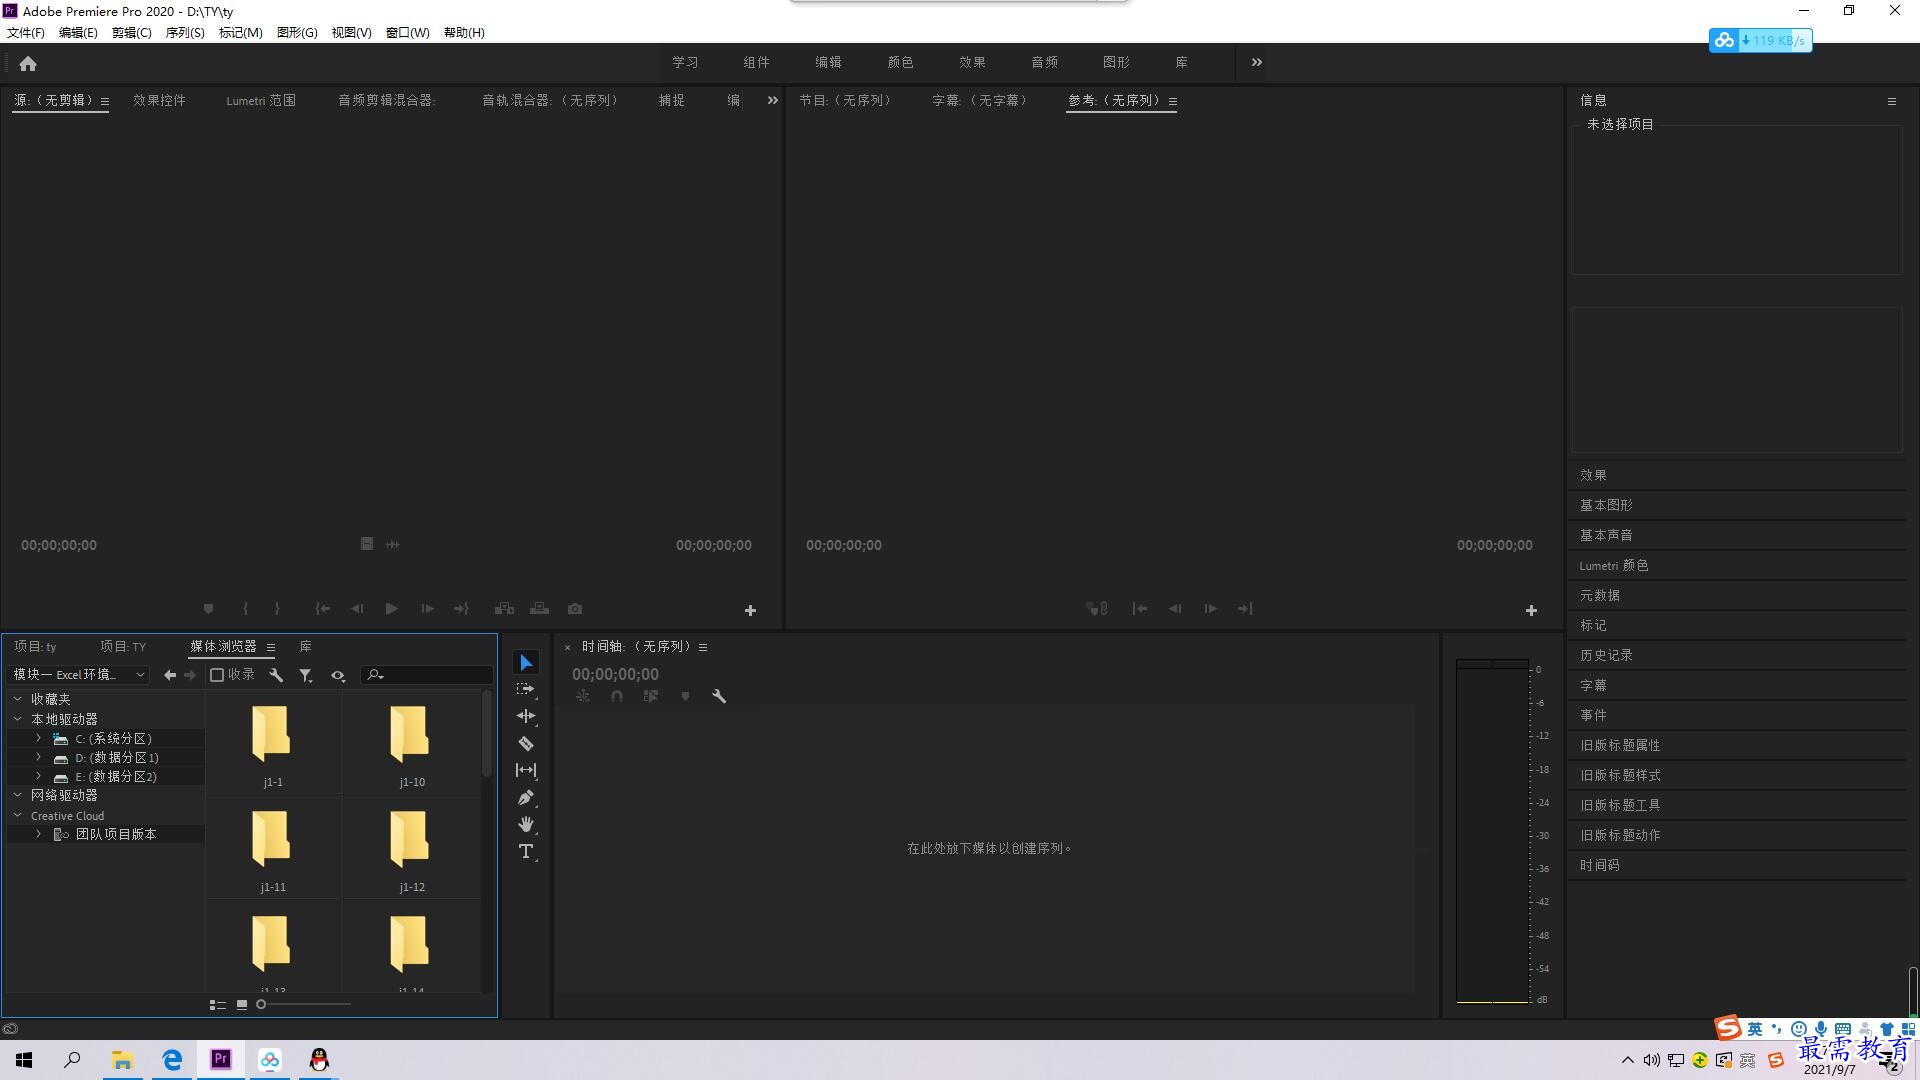1920x1080 pixels.
Task: Switch media browser to list view
Action: point(217,1004)
